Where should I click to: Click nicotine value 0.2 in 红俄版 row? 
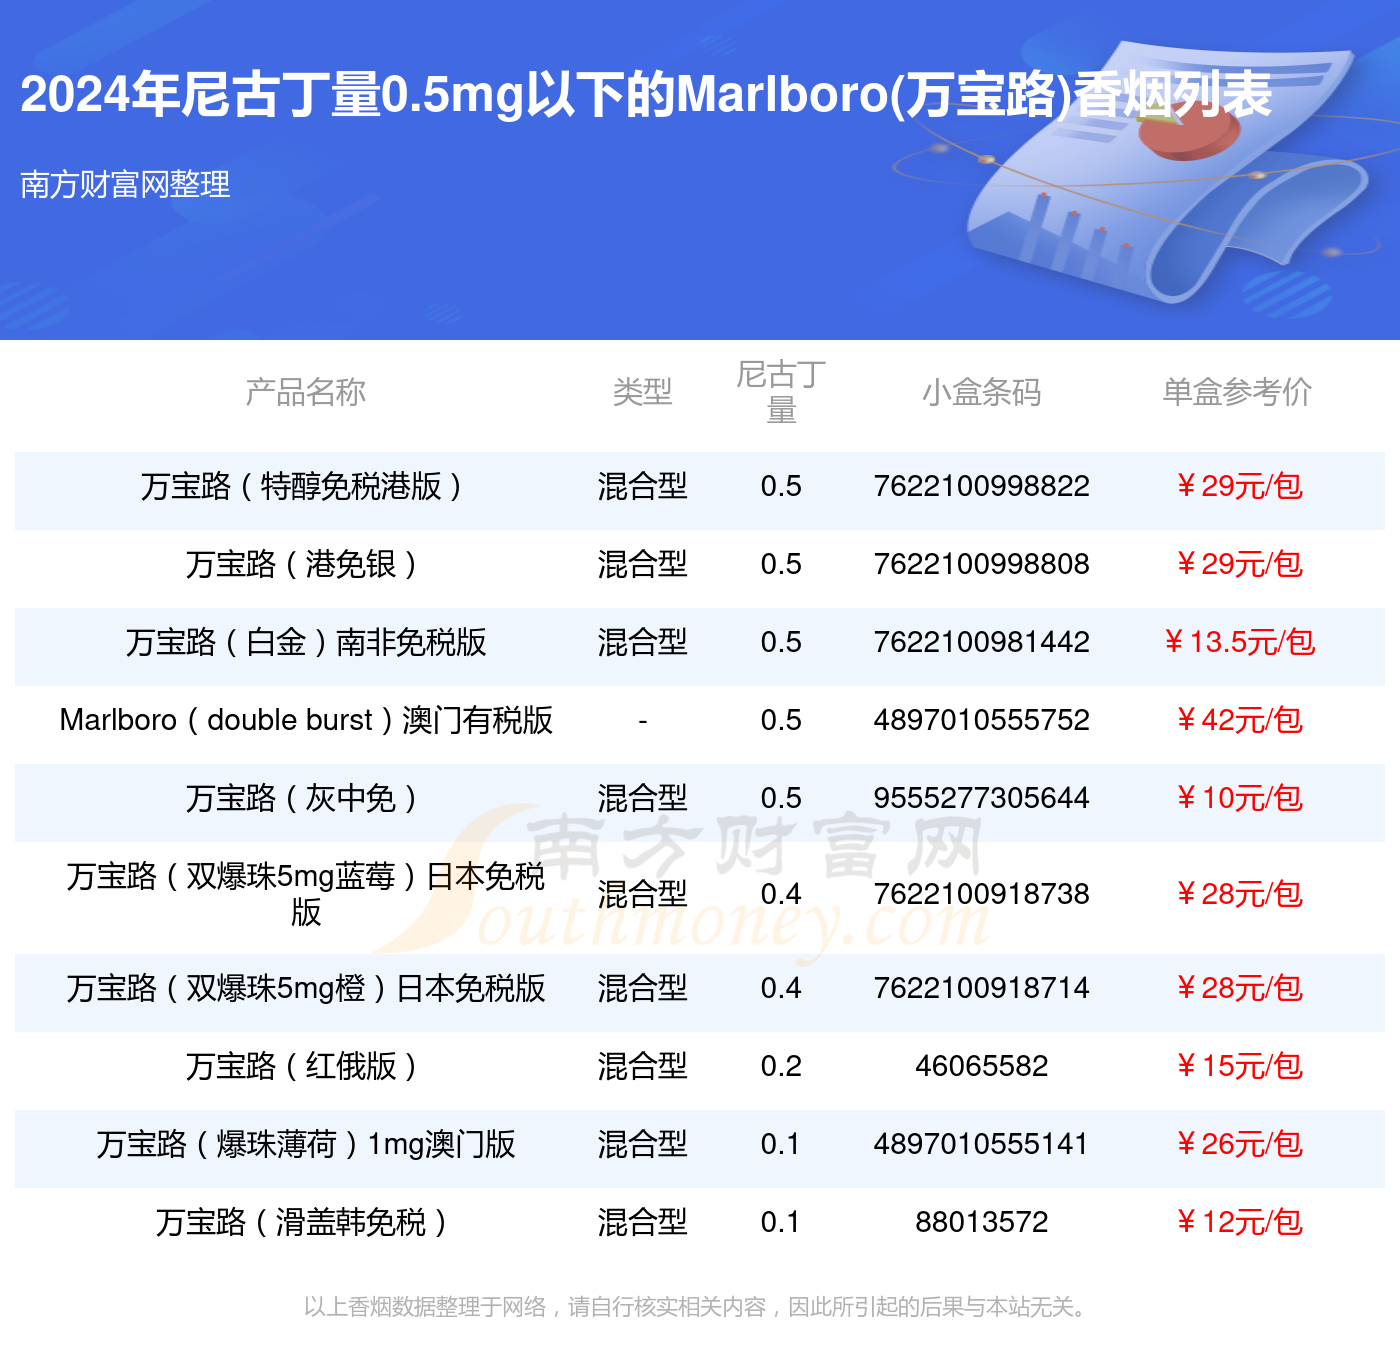[781, 1067]
